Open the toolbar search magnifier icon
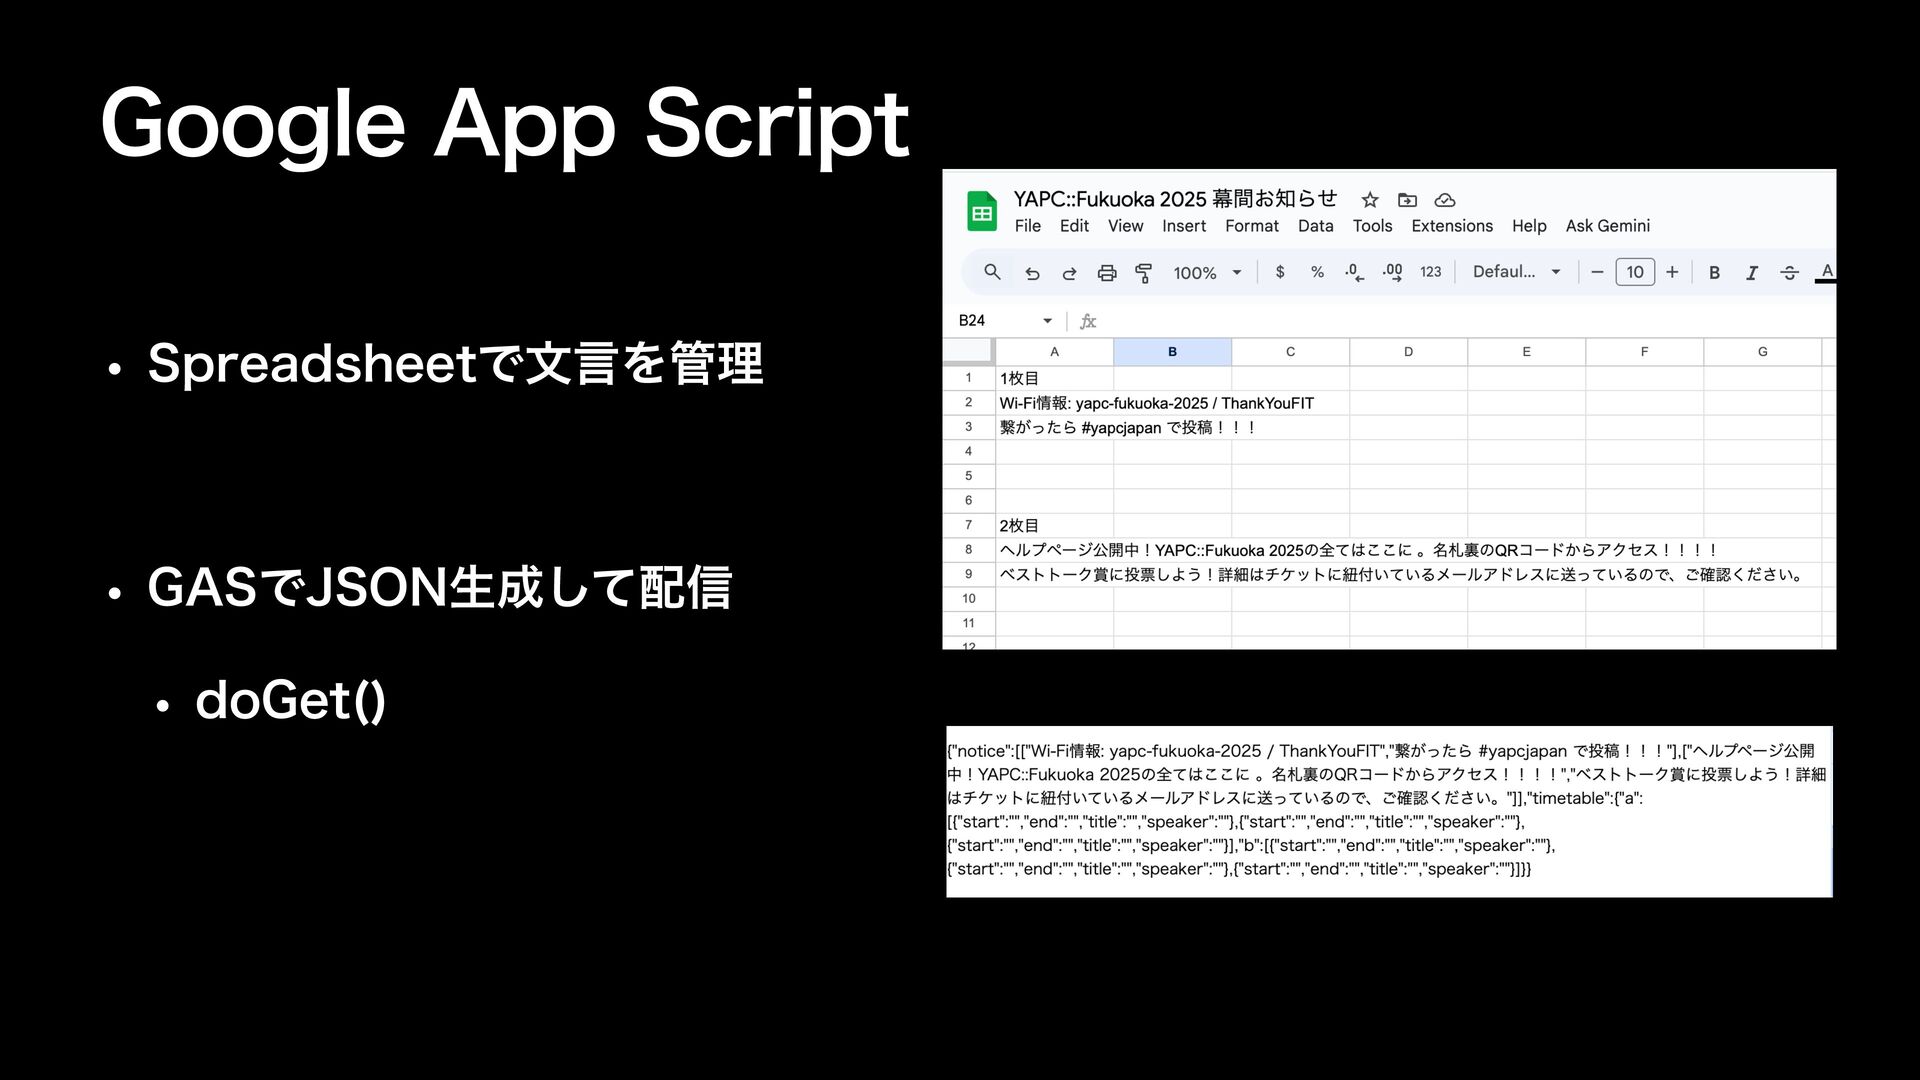The width and height of the screenshot is (1920, 1080). 992,272
